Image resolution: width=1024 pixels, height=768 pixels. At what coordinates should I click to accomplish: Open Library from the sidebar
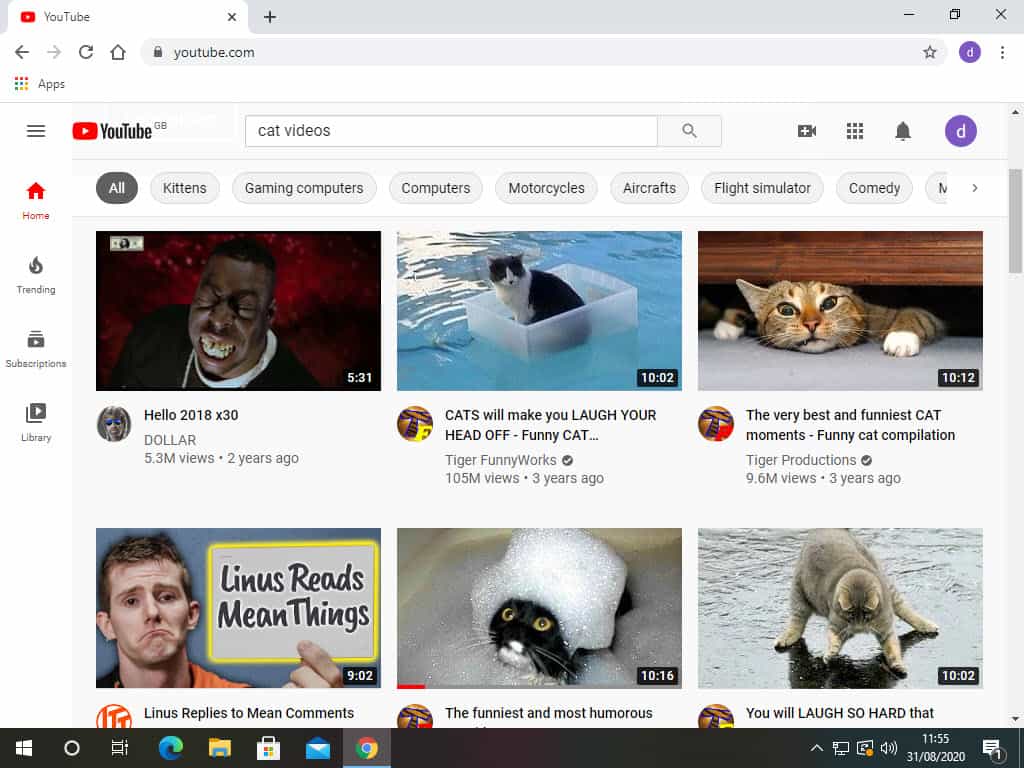click(x=36, y=422)
